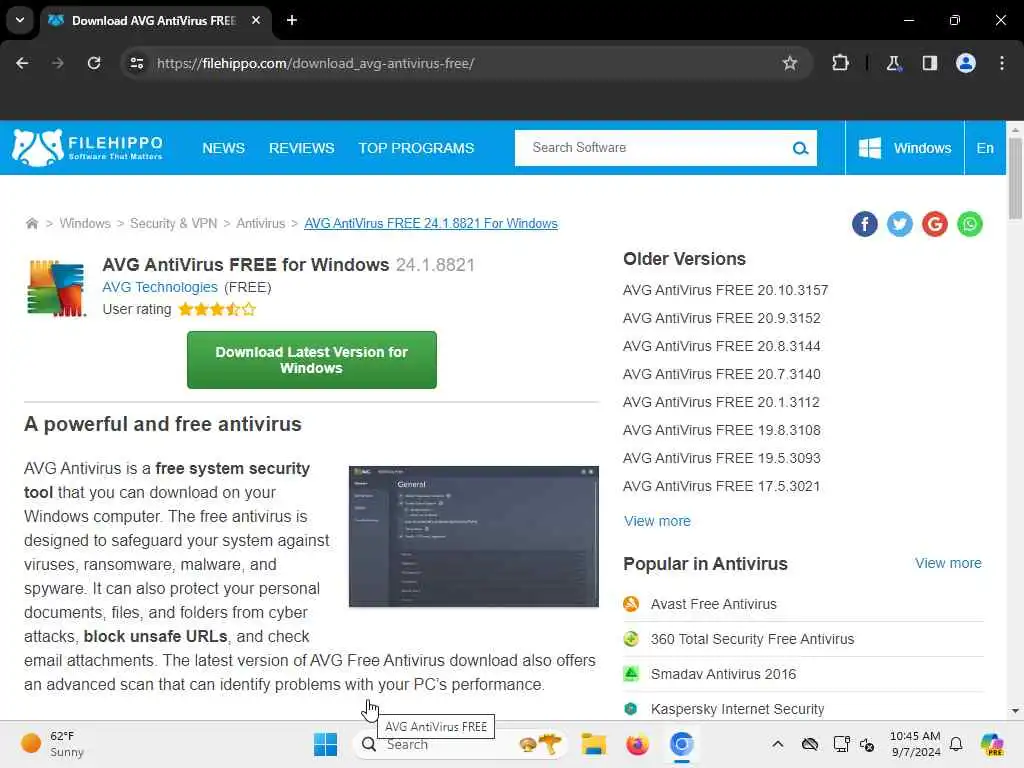Select the Download AVG AntiVirus FREE tab
Viewport: 1024px width, 768px height.
[x=154, y=20]
